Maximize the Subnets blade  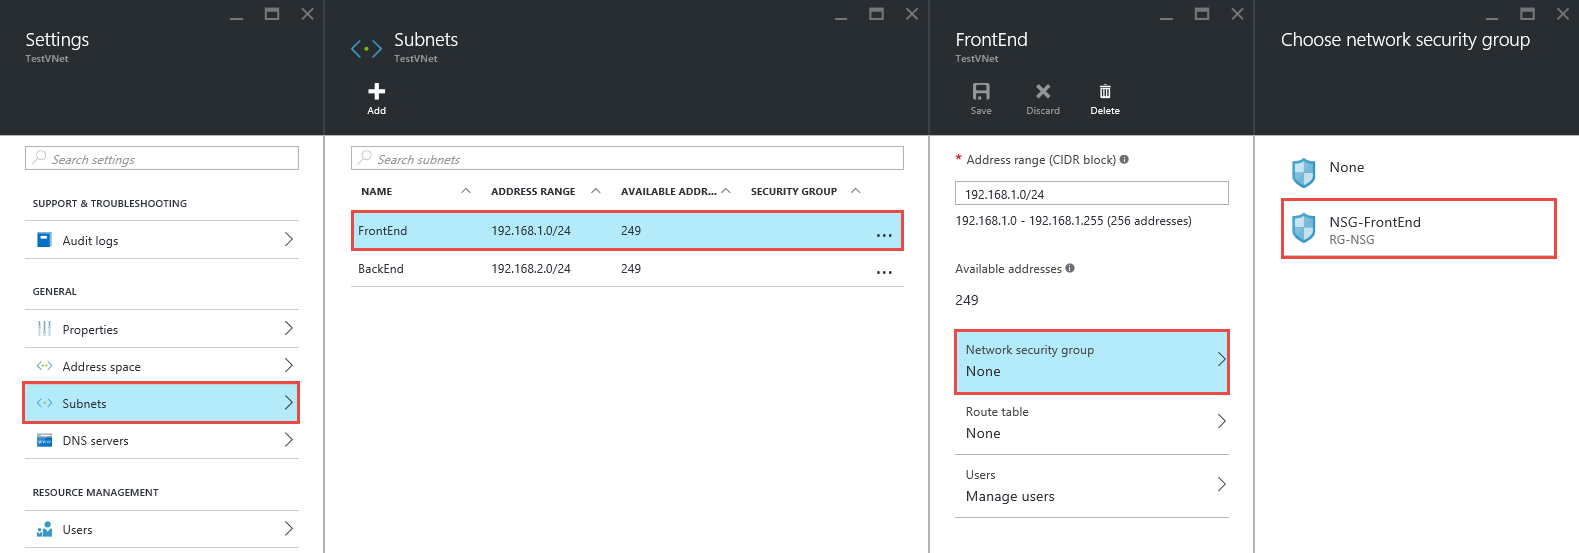(876, 14)
